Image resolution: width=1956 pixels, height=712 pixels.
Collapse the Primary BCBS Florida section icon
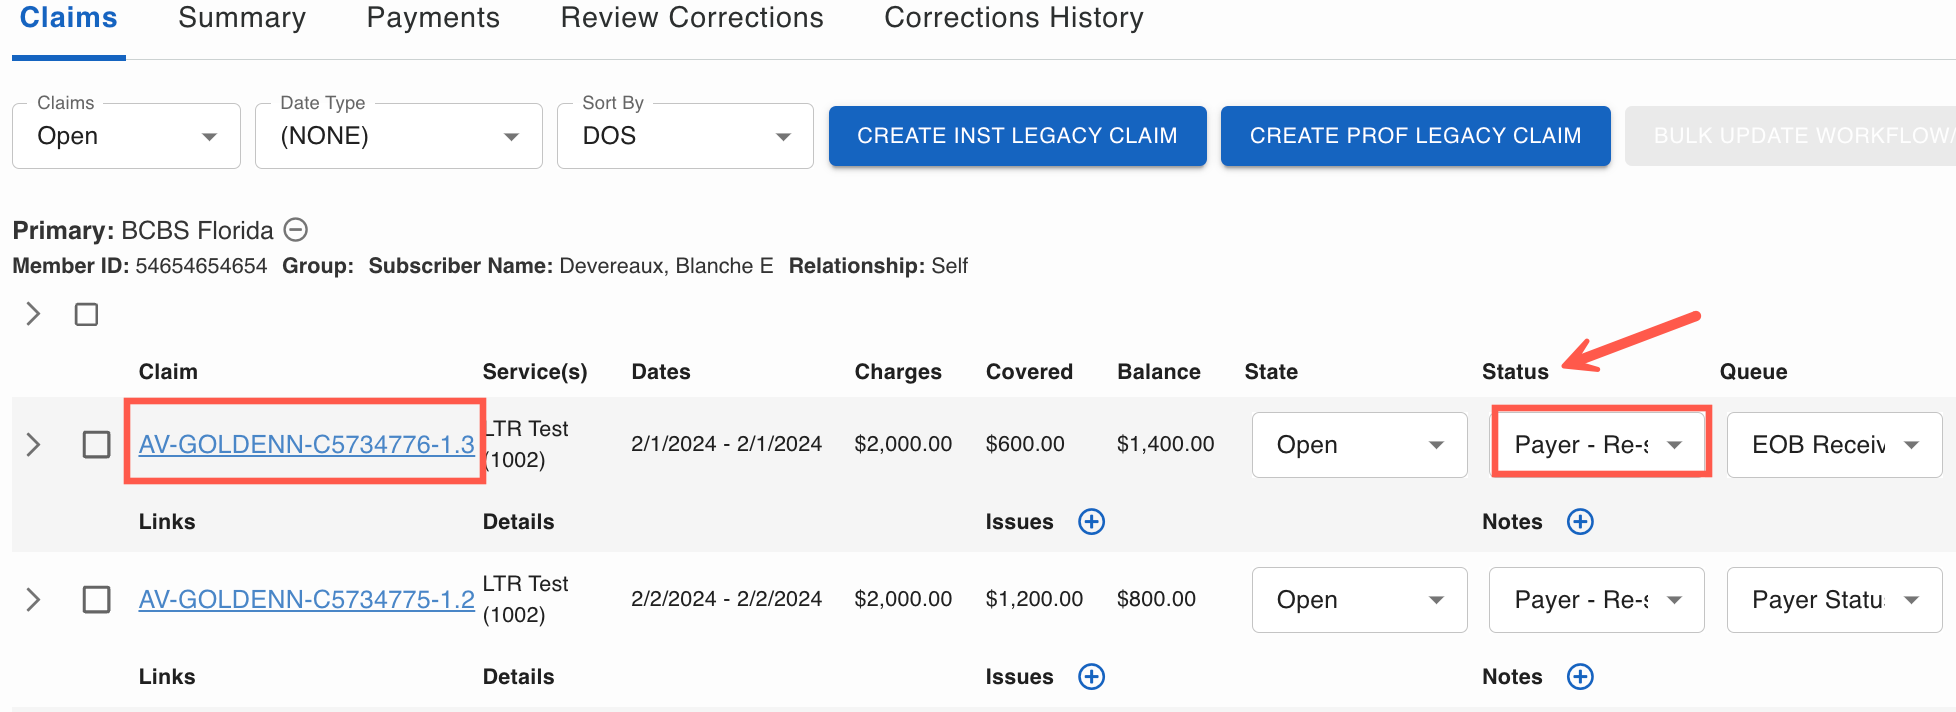coord(295,230)
